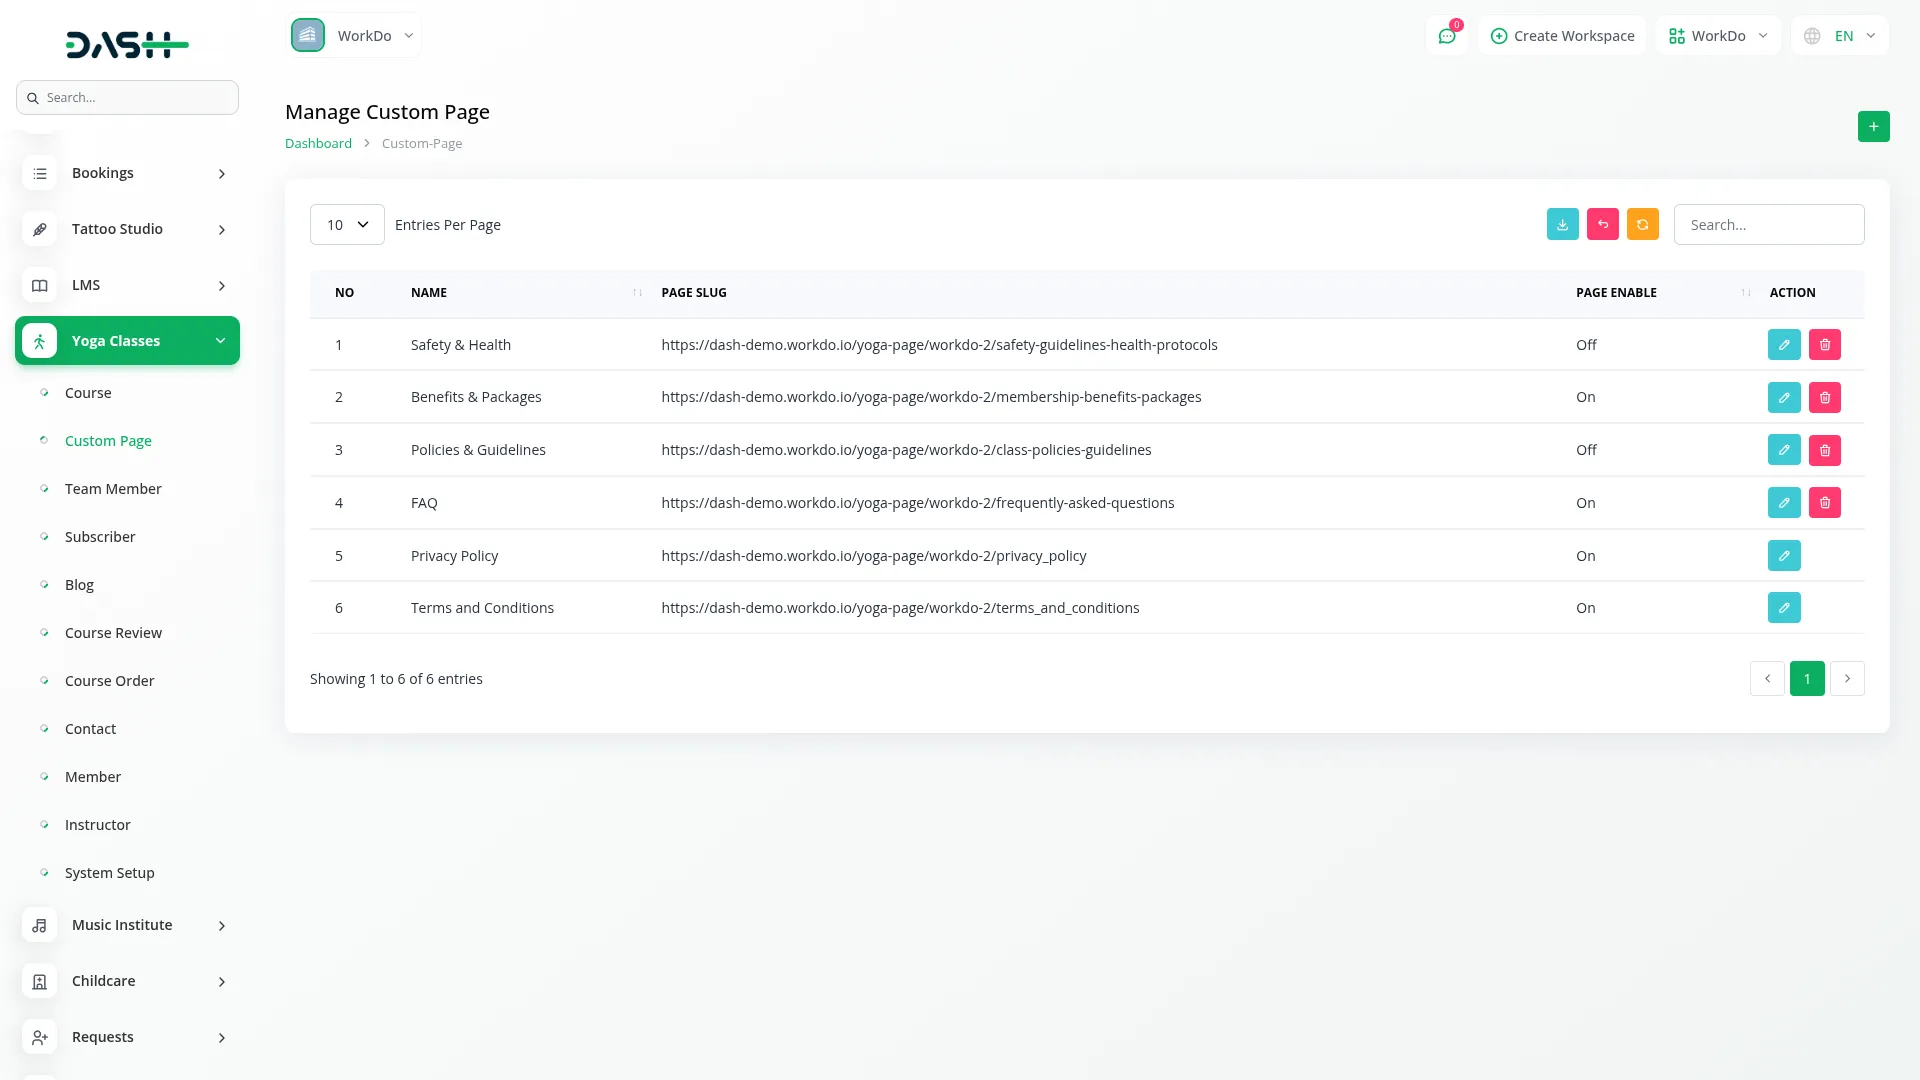Edit the Safety & Health page

pyautogui.click(x=1783, y=345)
